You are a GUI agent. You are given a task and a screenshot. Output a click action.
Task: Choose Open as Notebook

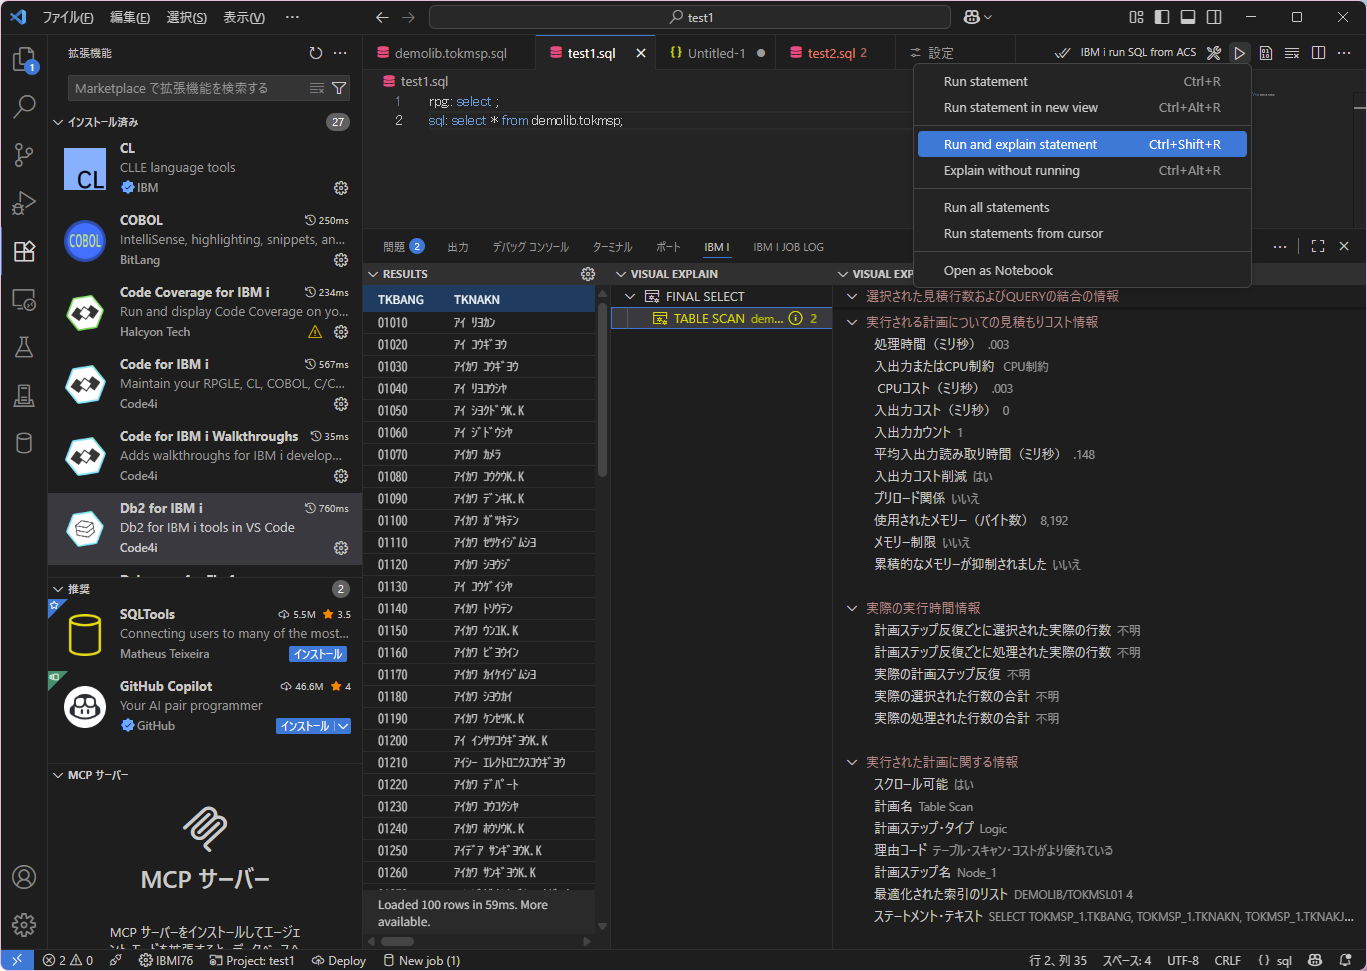(1082, 271)
